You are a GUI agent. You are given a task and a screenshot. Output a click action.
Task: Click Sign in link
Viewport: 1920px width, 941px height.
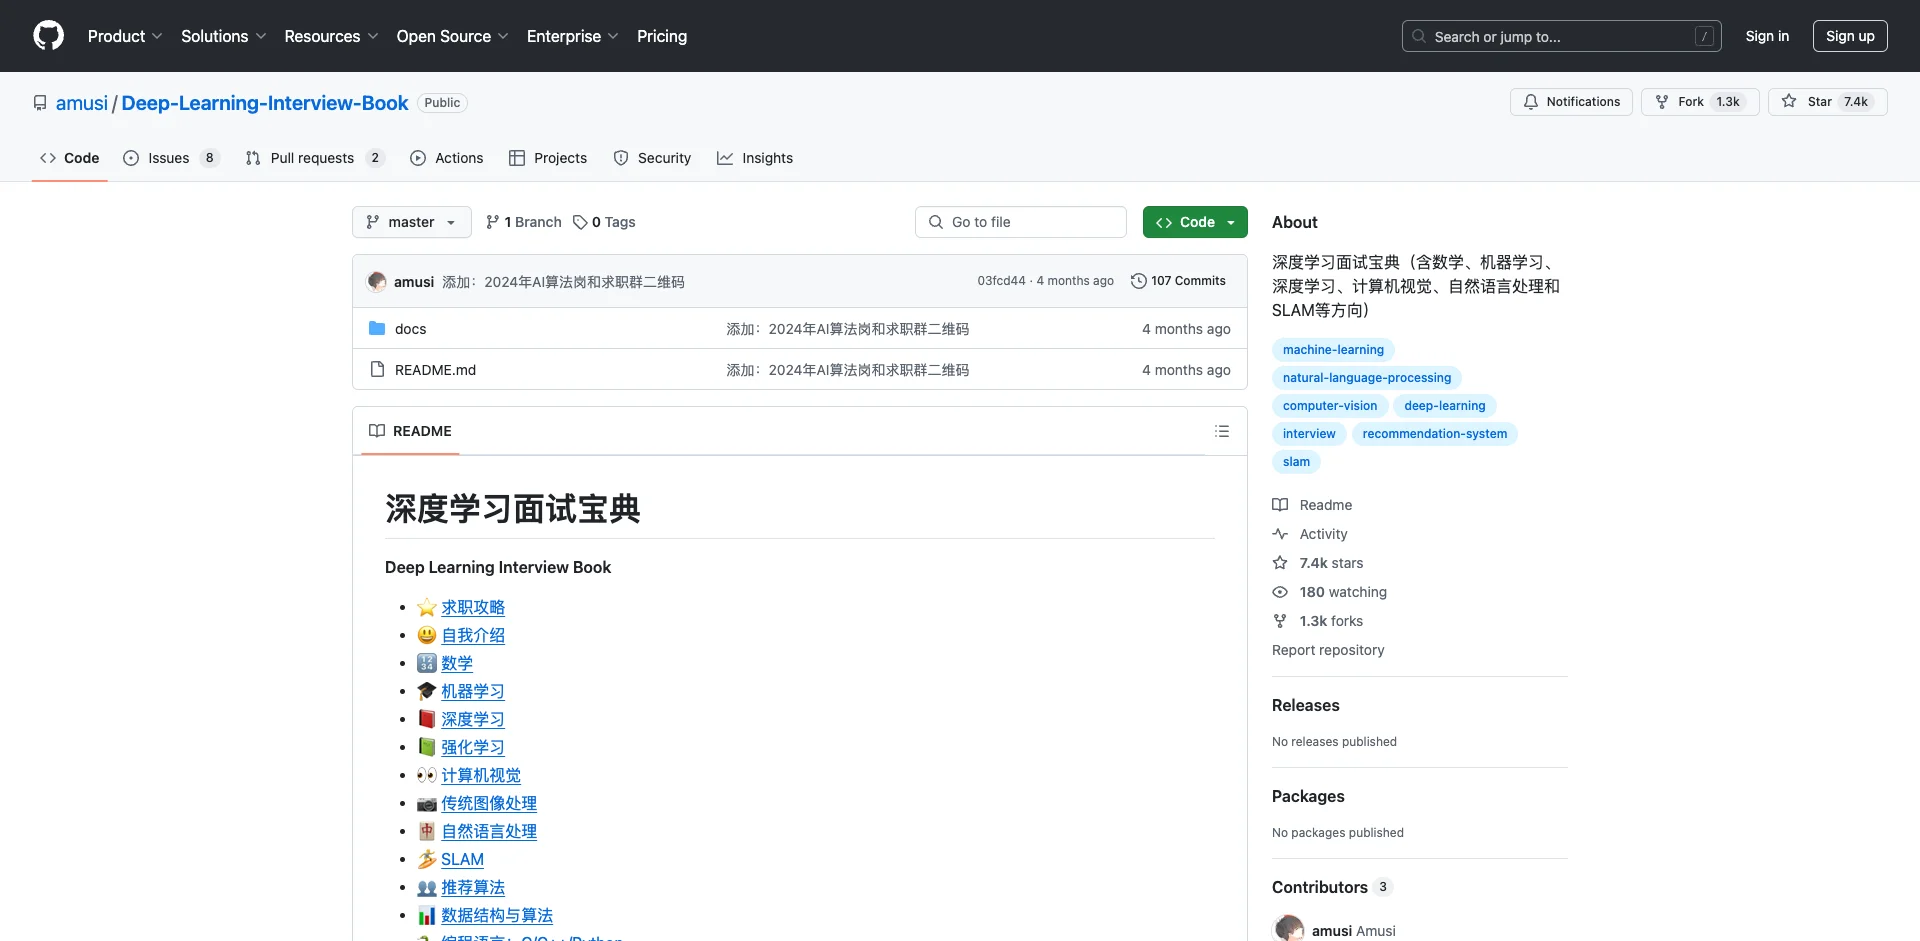1767,36
